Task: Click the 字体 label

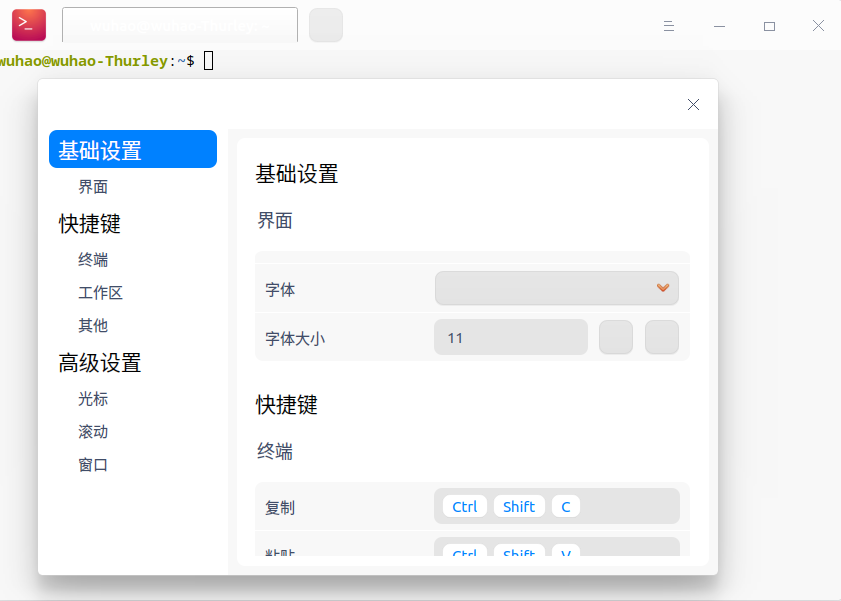Action: click(x=280, y=290)
